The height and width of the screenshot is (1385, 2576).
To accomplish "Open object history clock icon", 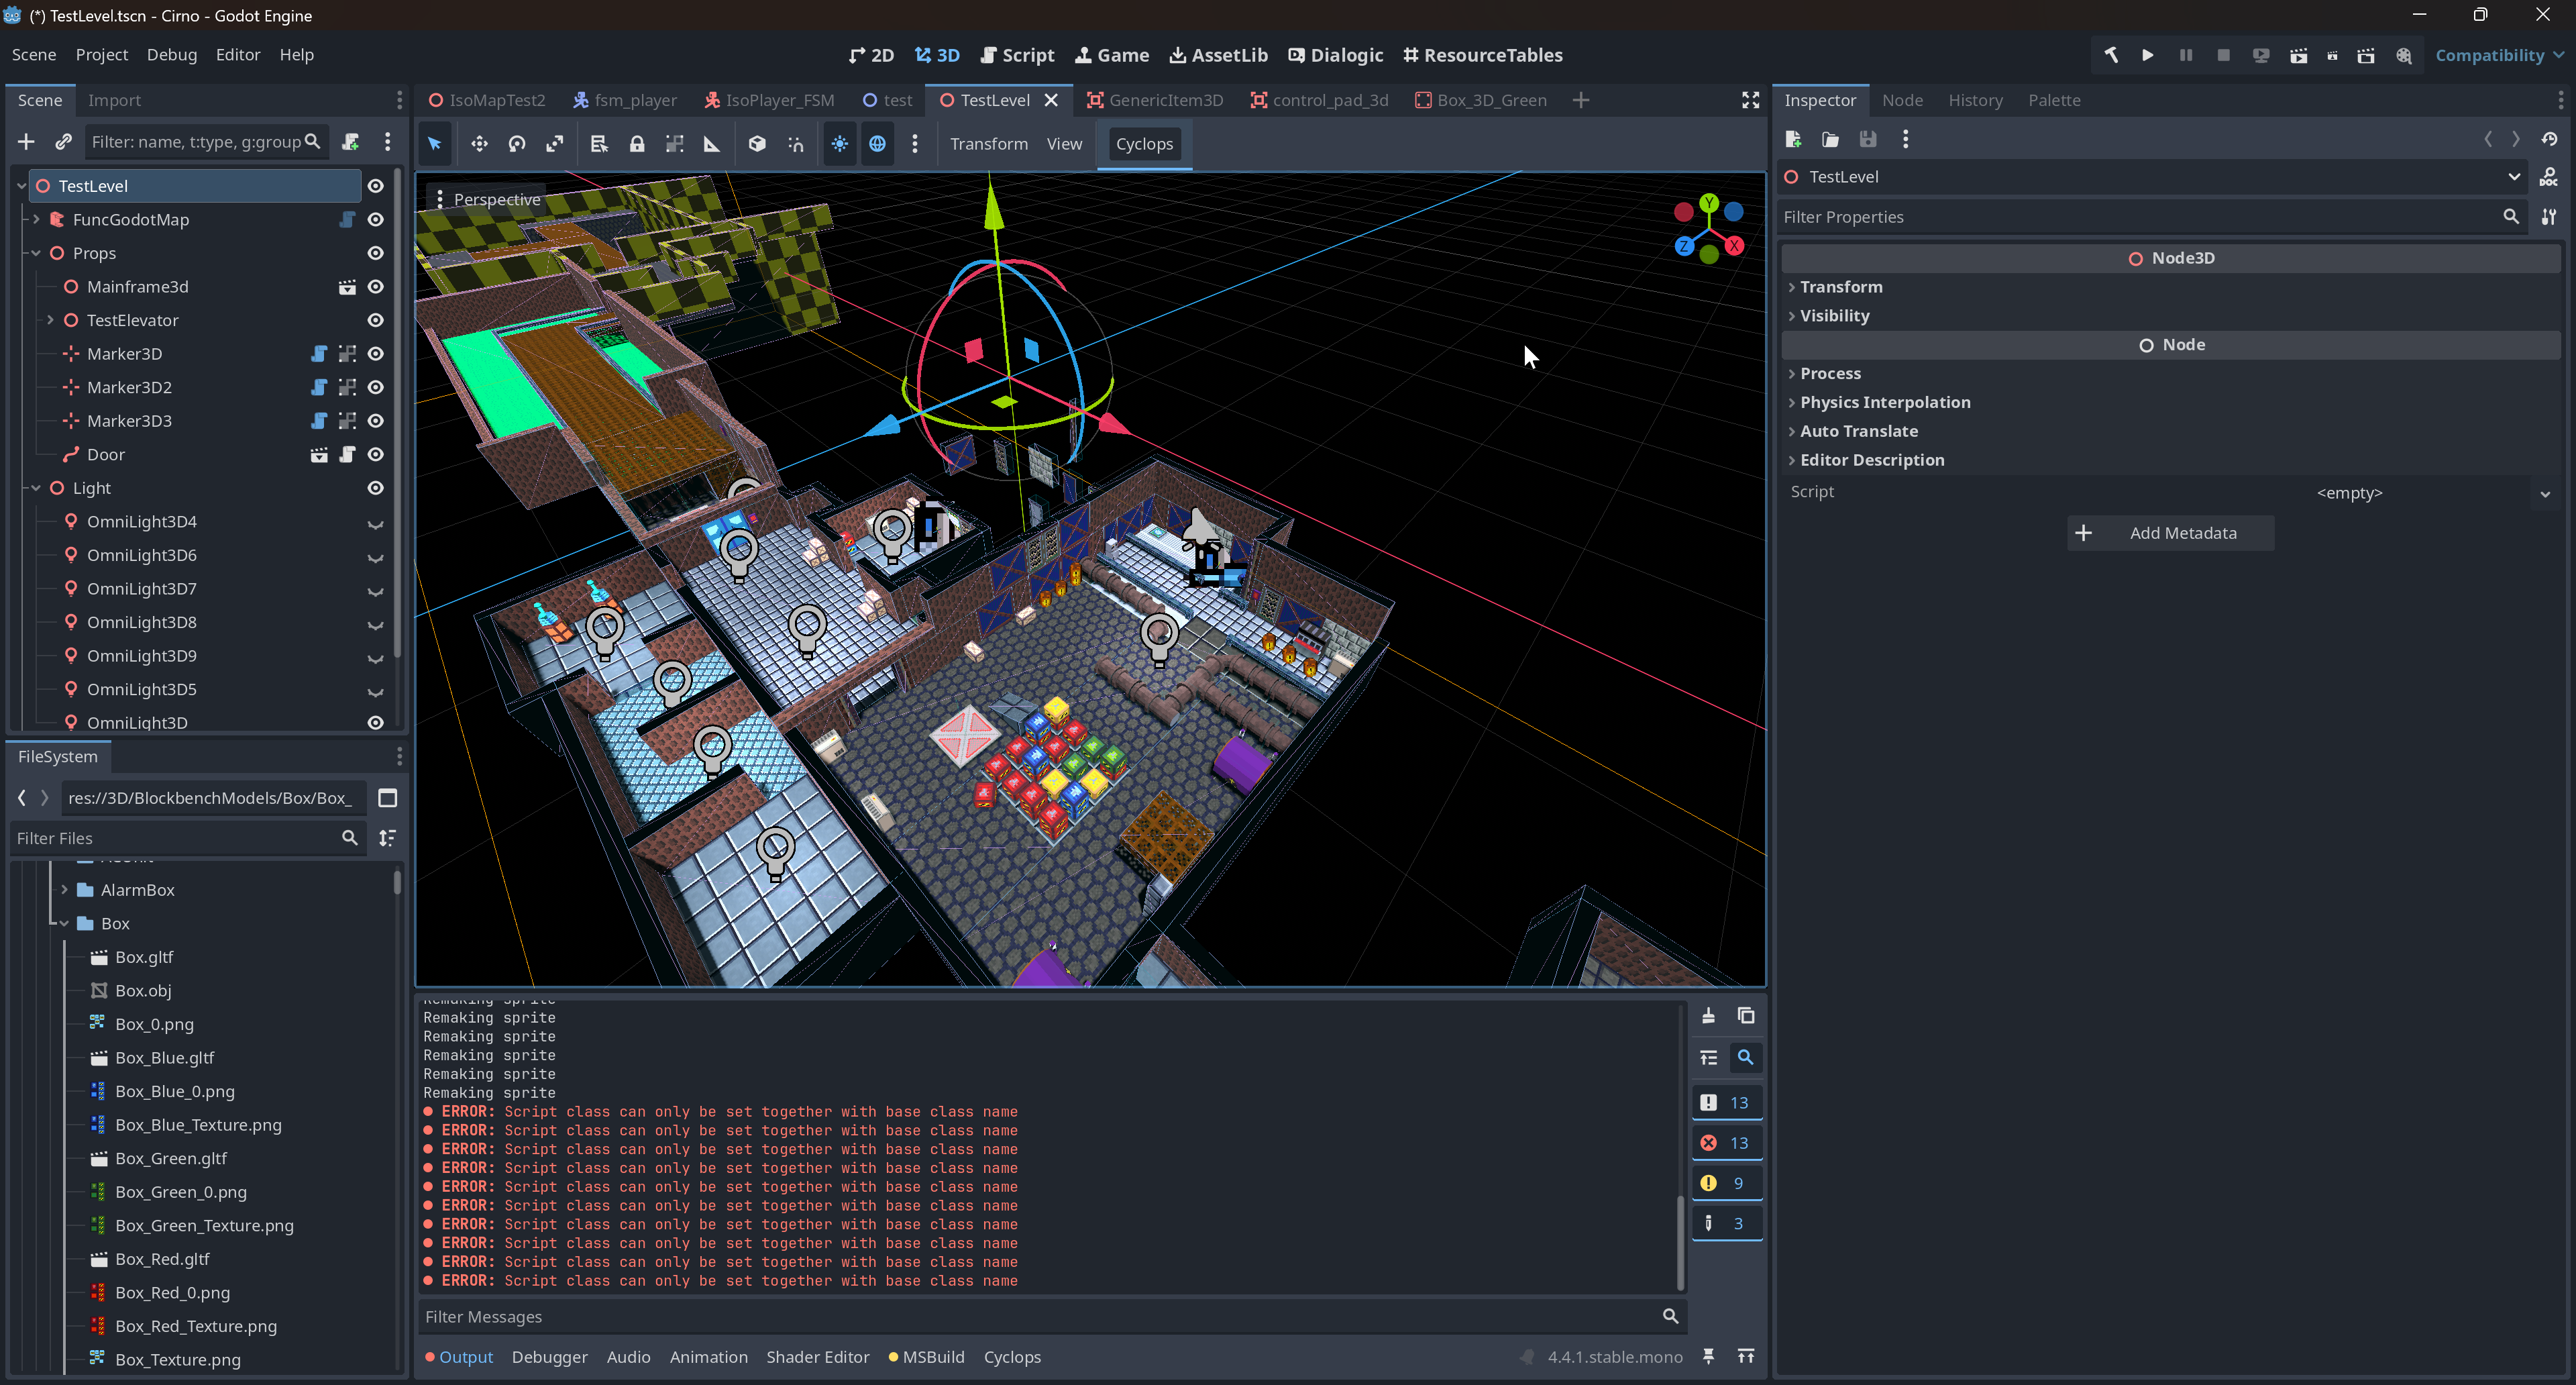I will coord(2548,139).
